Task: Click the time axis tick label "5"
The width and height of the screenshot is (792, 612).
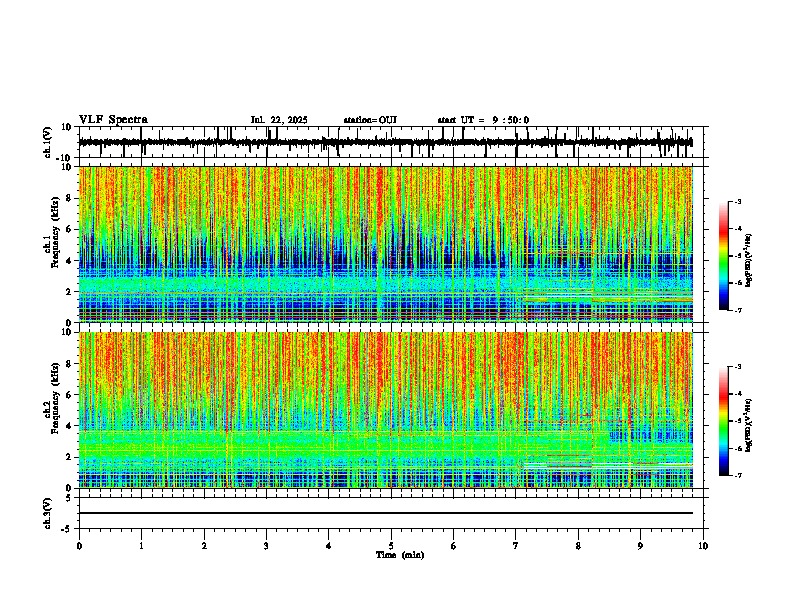Action: [391, 546]
